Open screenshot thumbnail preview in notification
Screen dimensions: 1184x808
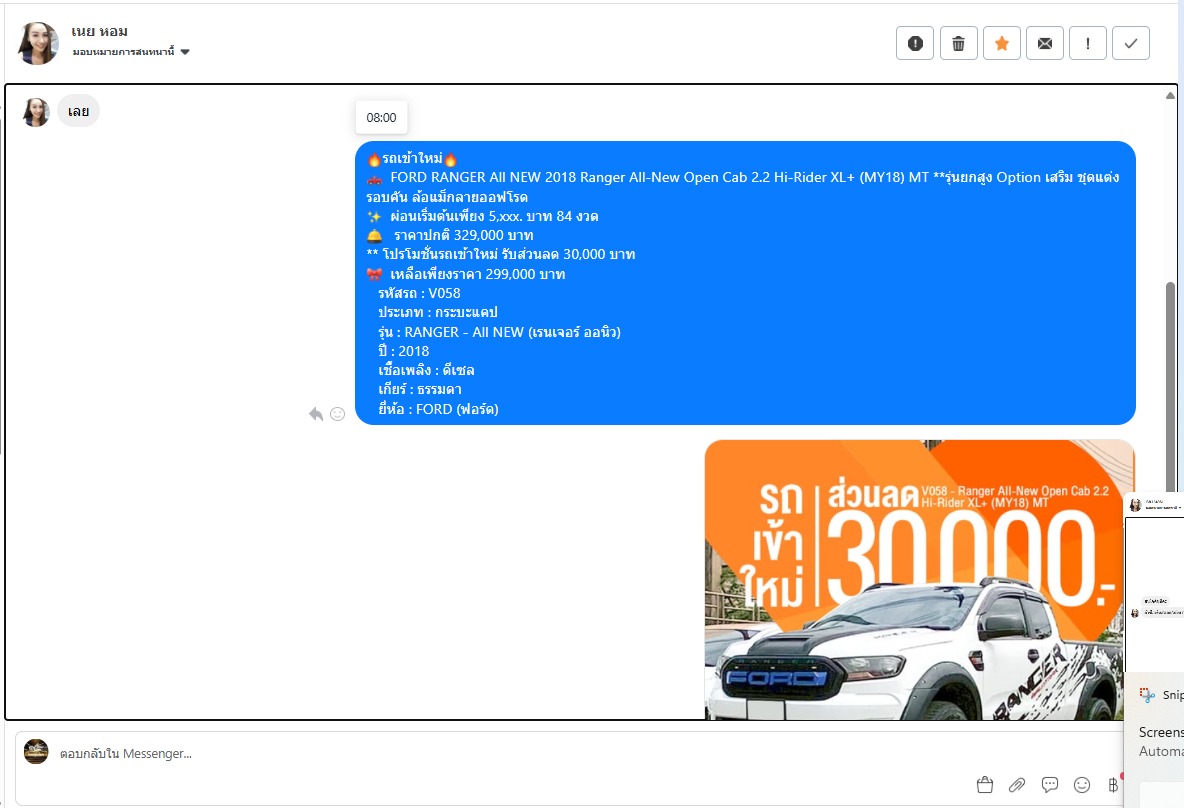(x=1154, y=581)
